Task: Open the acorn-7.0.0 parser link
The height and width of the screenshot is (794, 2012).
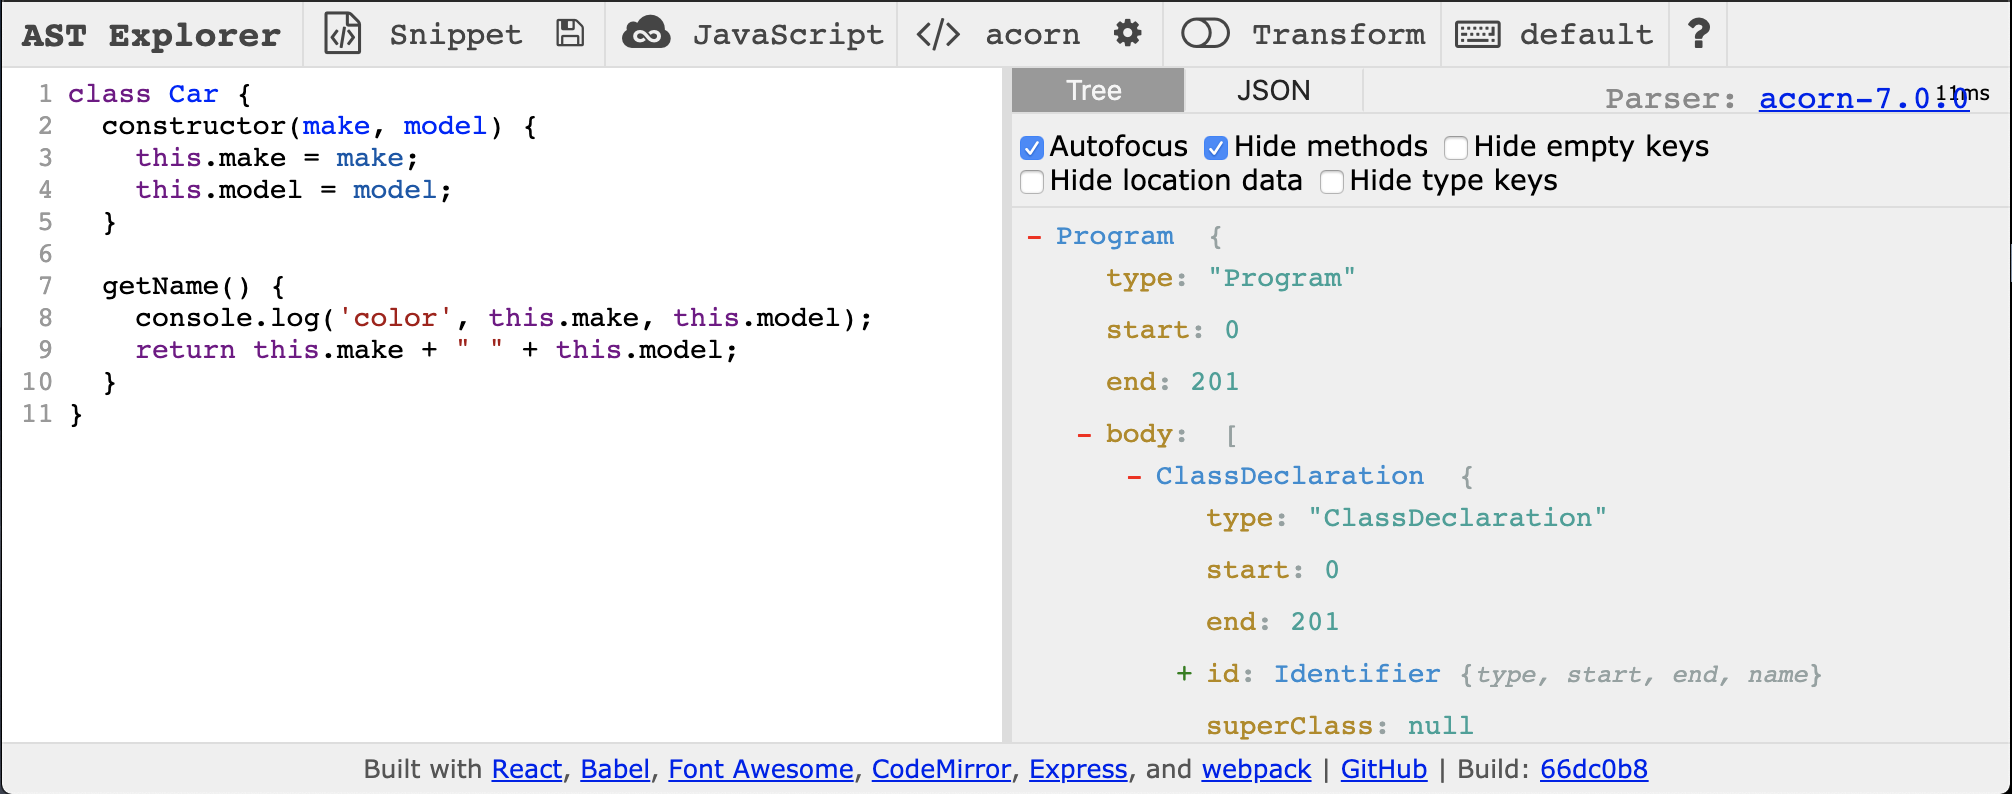Action: coord(1864,98)
